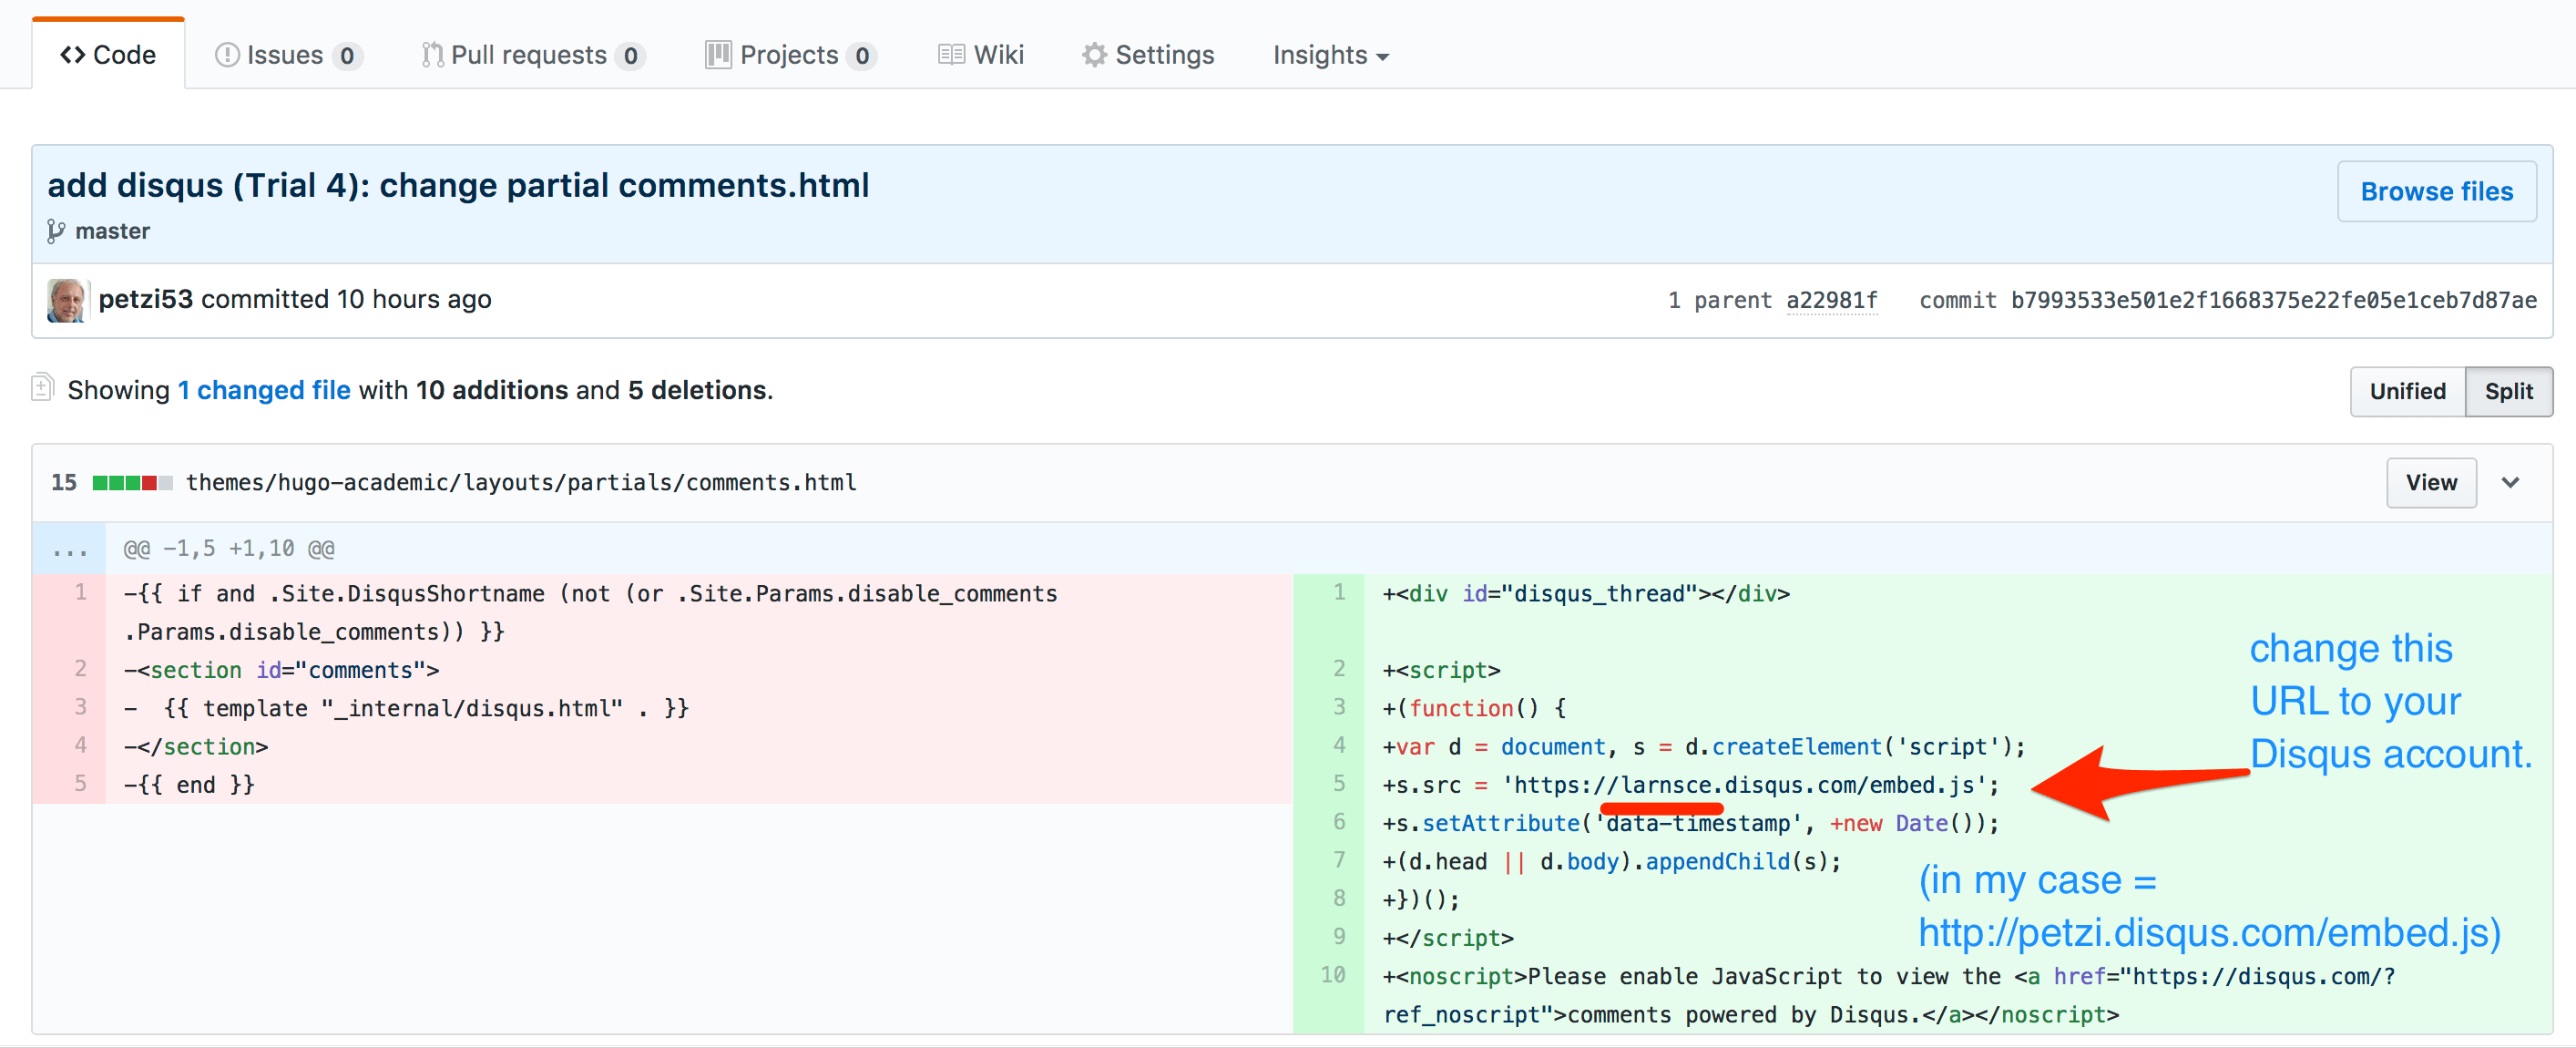Expand hidden lines with the ... hunk header
The width and height of the screenshot is (2576, 1048).
(x=69, y=549)
